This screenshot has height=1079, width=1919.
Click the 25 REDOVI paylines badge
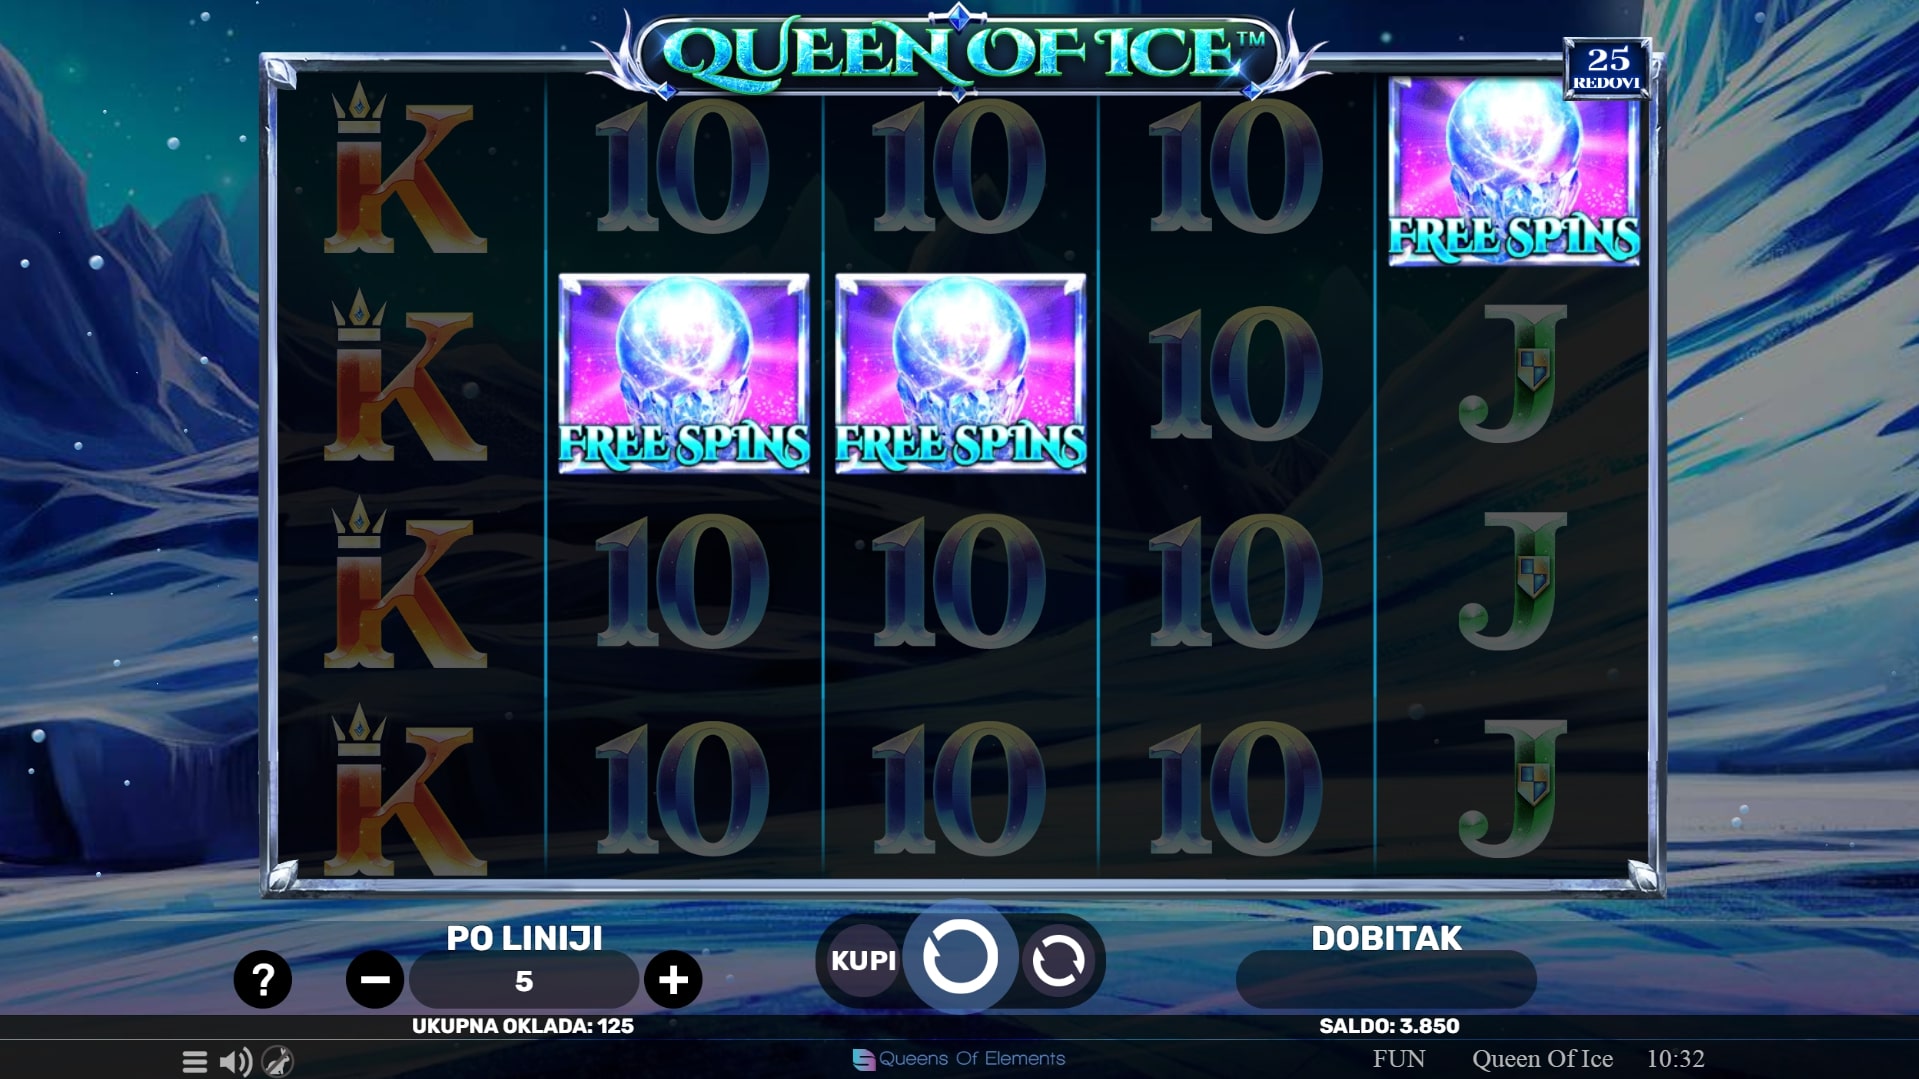point(1607,68)
